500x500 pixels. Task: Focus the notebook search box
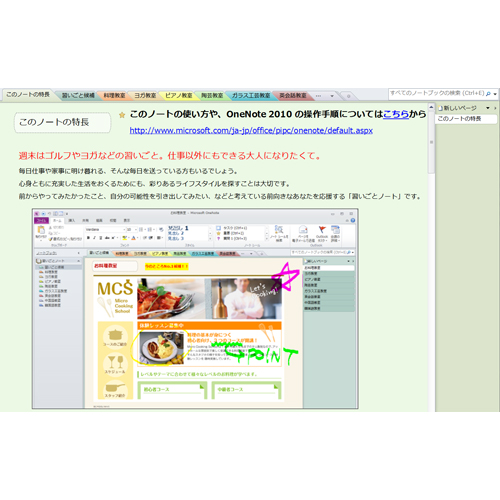pos(437,93)
